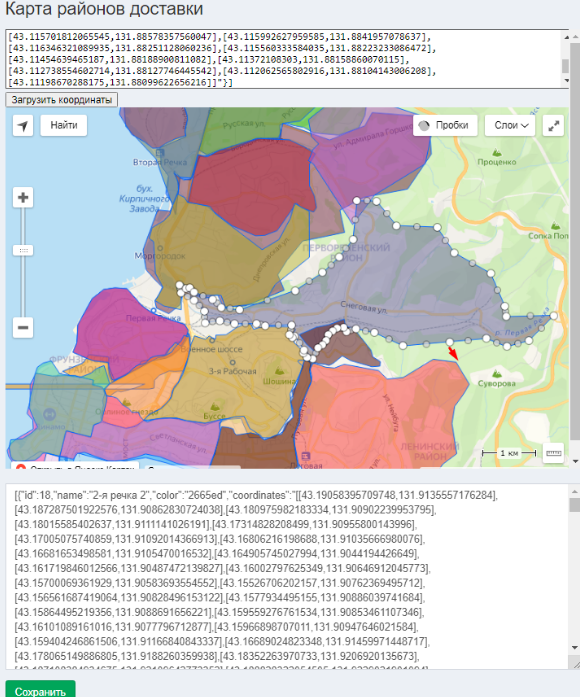Click down arrow of bottom textarea scrollbar
Image resolution: width=580 pixels, height=697 pixels.
tap(573, 648)
